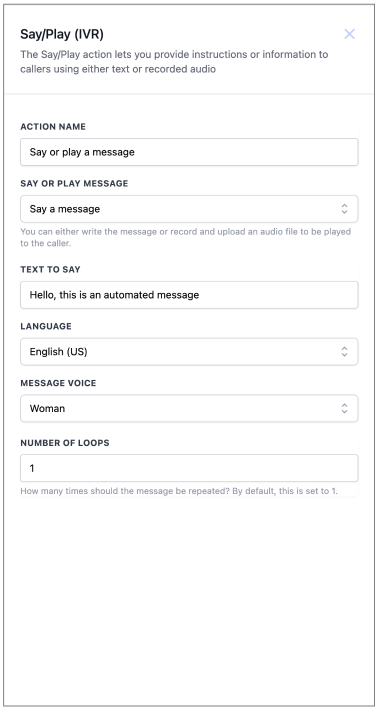The width and height of the screenshot is (381, 709).
Task: Click the NUMBER OF LOOPS label
Action: pyautogui.click(x=65, y=443)
